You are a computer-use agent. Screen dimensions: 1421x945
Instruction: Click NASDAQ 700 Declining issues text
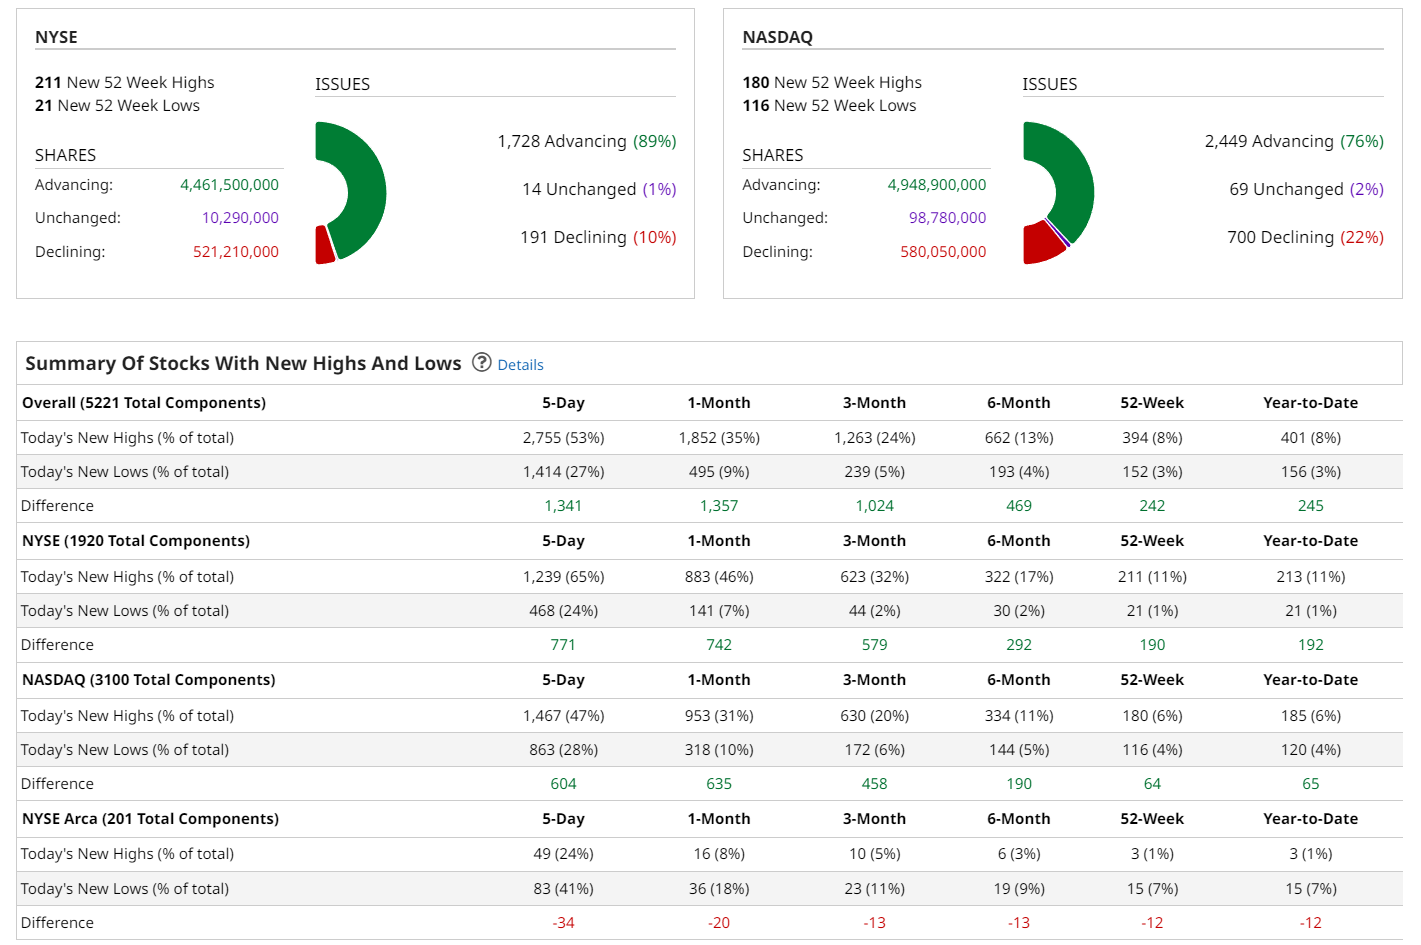click(1305, 237)
